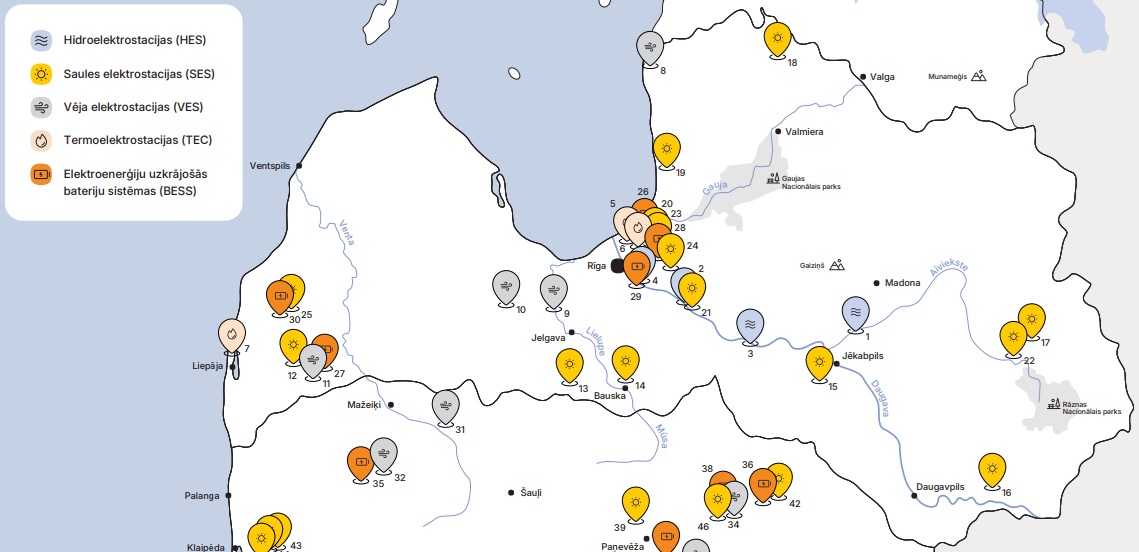Image resolution: width=1139 pixels, height=552 pixels.
Task: Click solar station marker number 17
Action: tap(1031, 320)
